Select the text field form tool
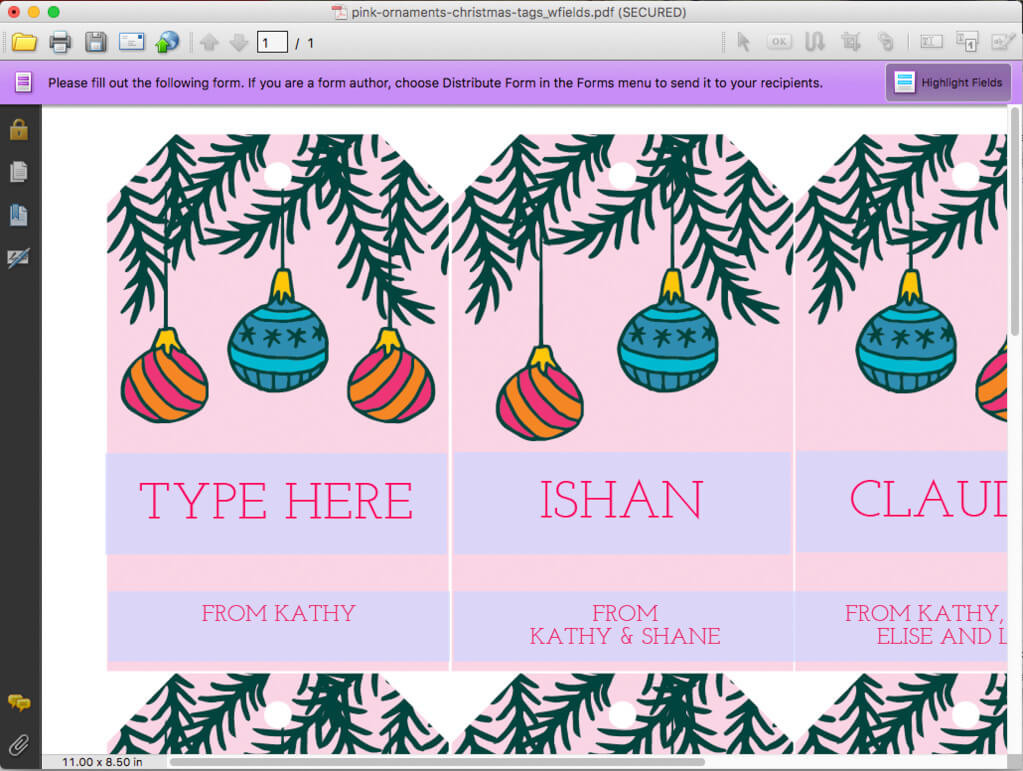 (931, 42)
